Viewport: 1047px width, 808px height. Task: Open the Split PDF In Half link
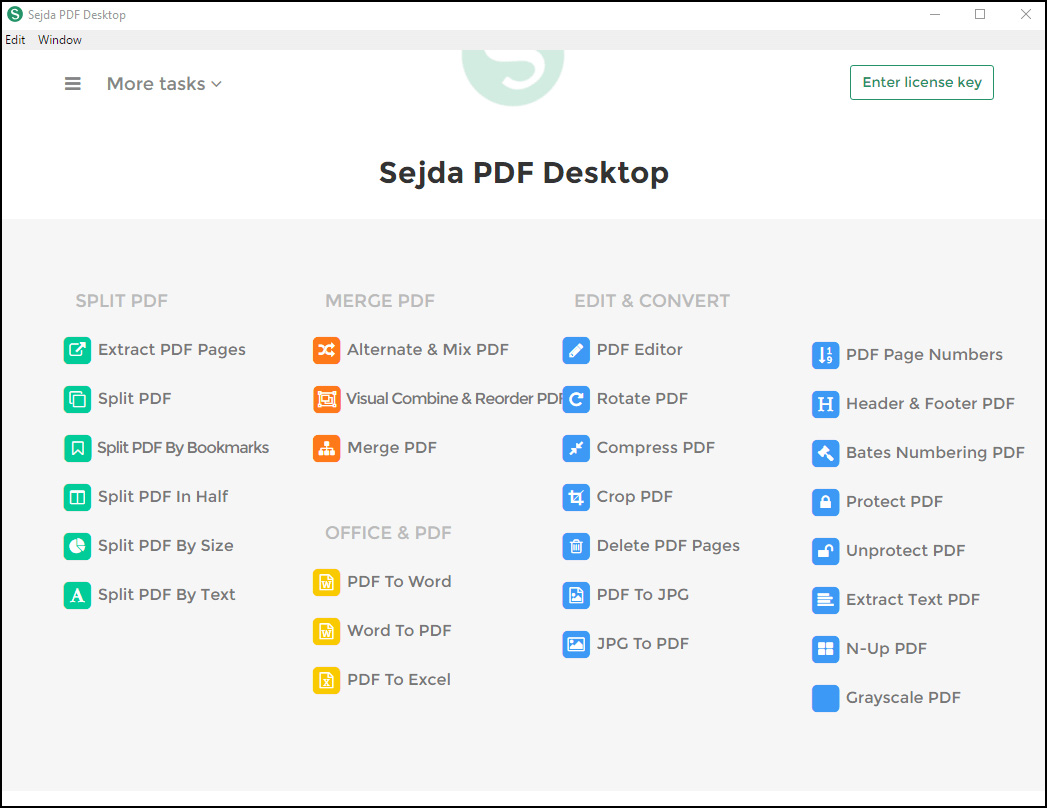[x=163, y=496]
